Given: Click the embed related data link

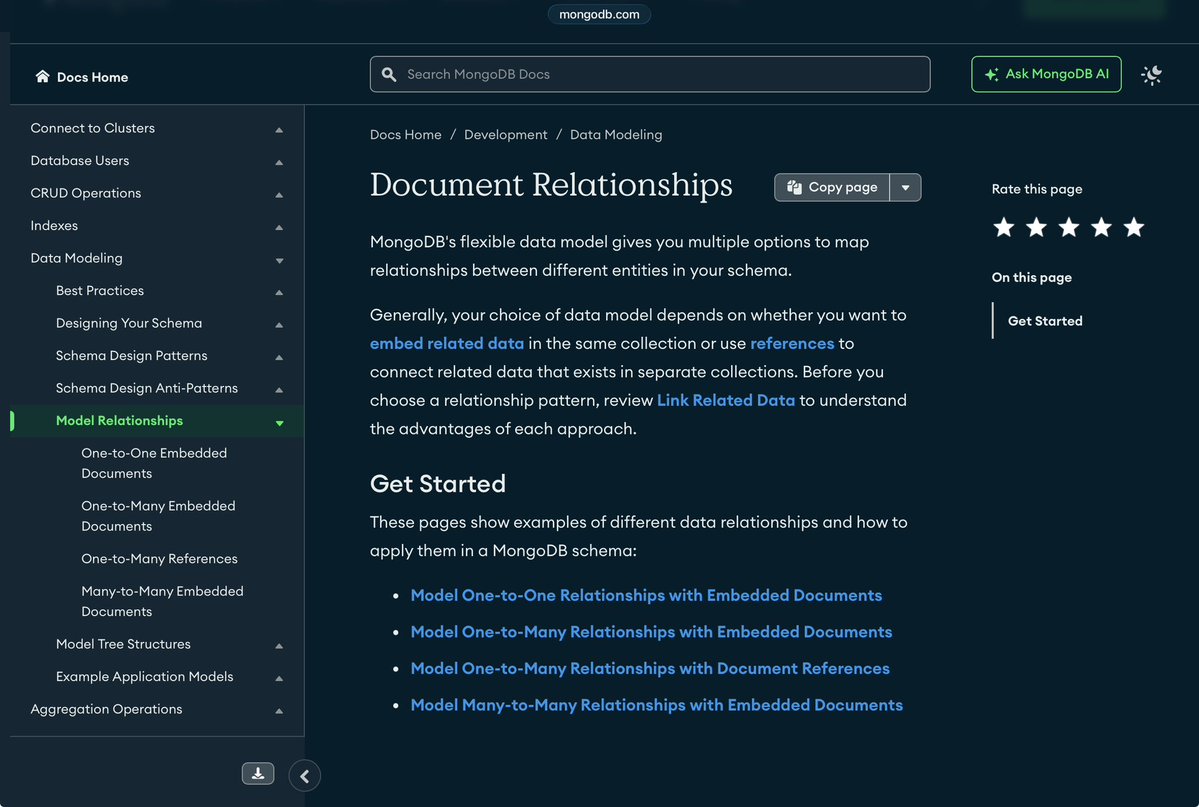Looking at the screenshot, I should tap(446, 342).
